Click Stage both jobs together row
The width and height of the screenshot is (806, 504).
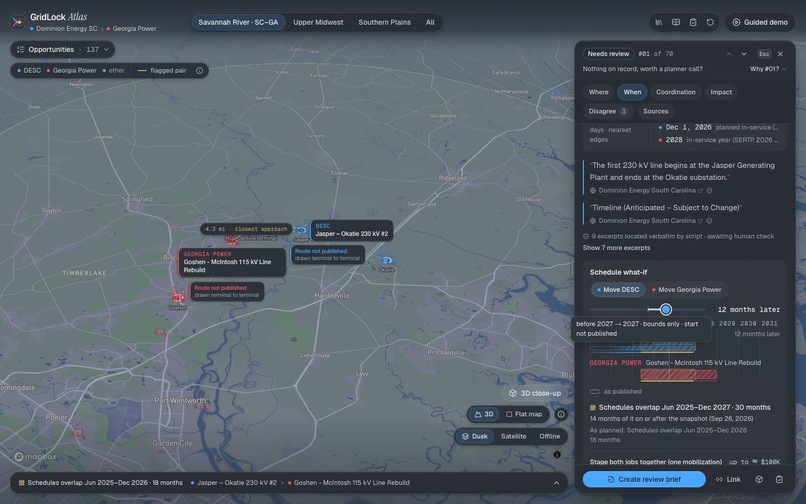(685, 462)
